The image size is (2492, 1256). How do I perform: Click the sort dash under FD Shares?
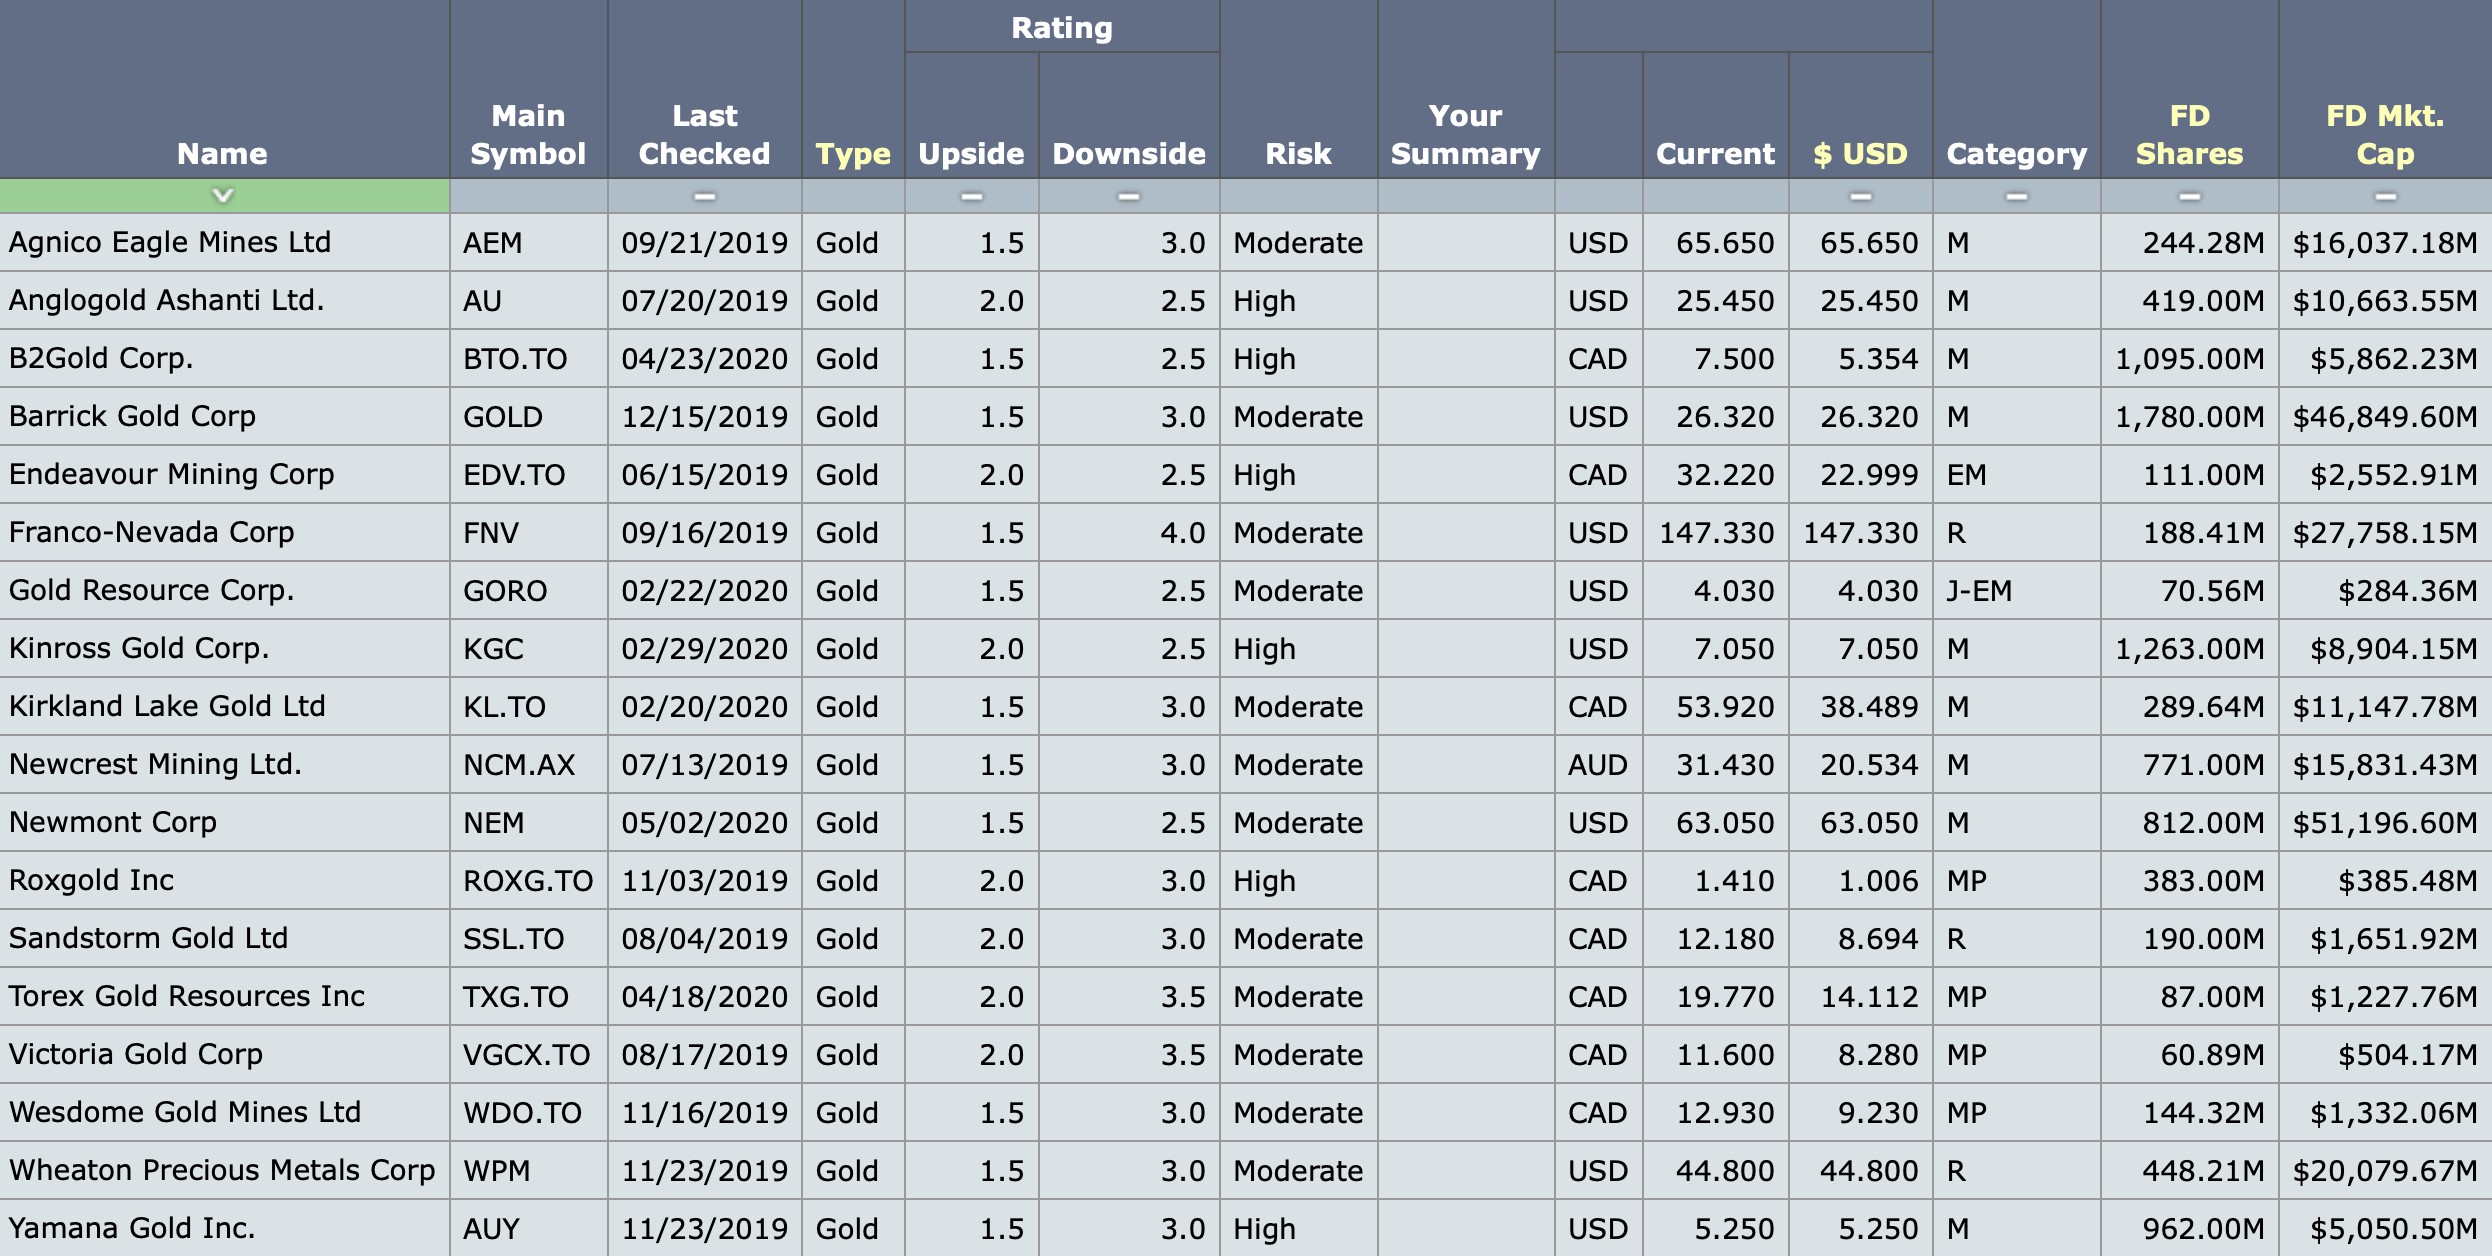(x=2189, y=196)
